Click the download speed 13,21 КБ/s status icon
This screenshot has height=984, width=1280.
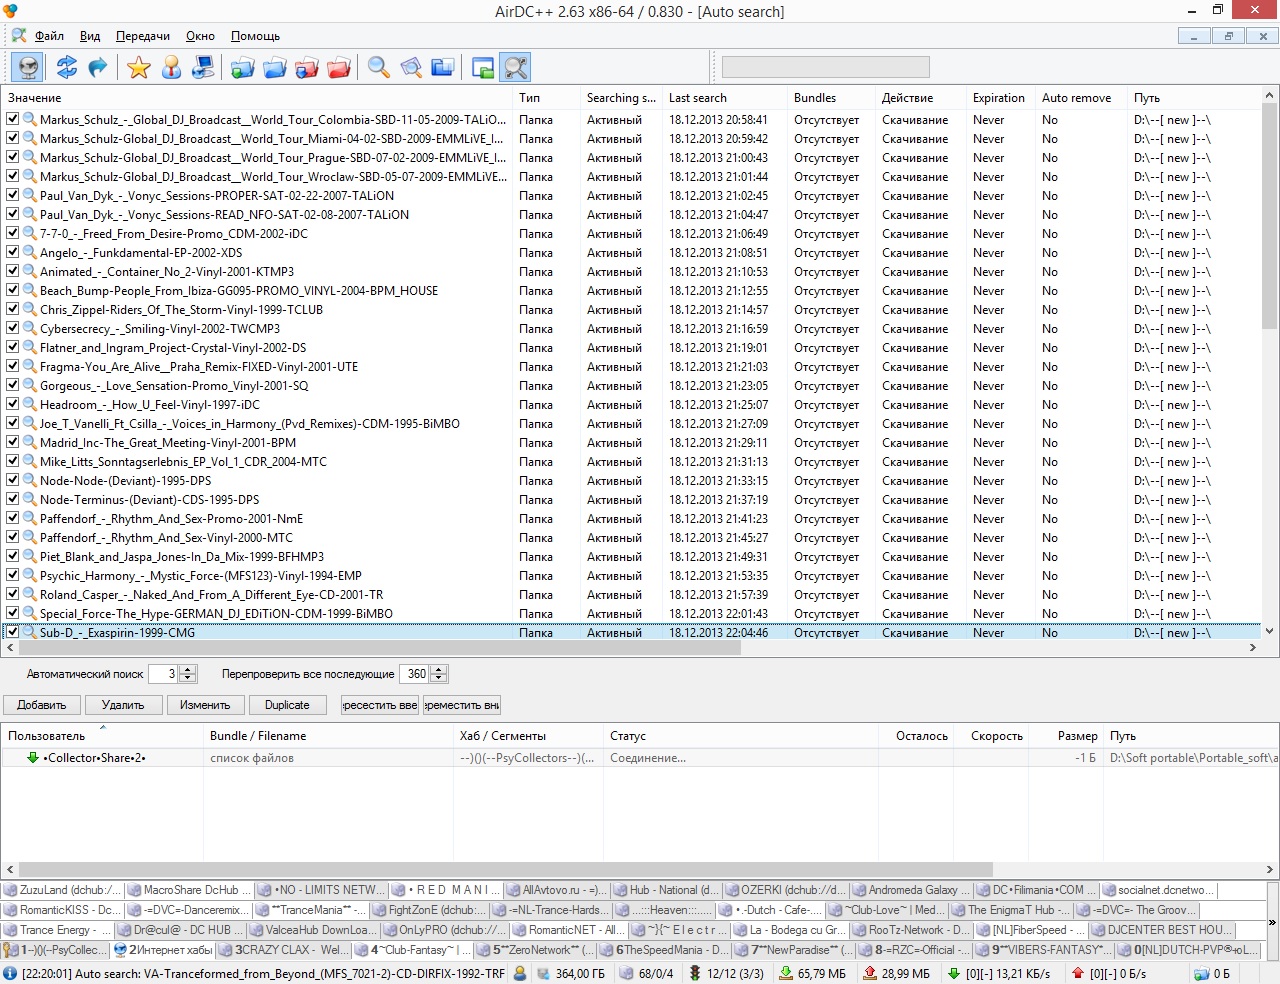click(x=954, y=973)
